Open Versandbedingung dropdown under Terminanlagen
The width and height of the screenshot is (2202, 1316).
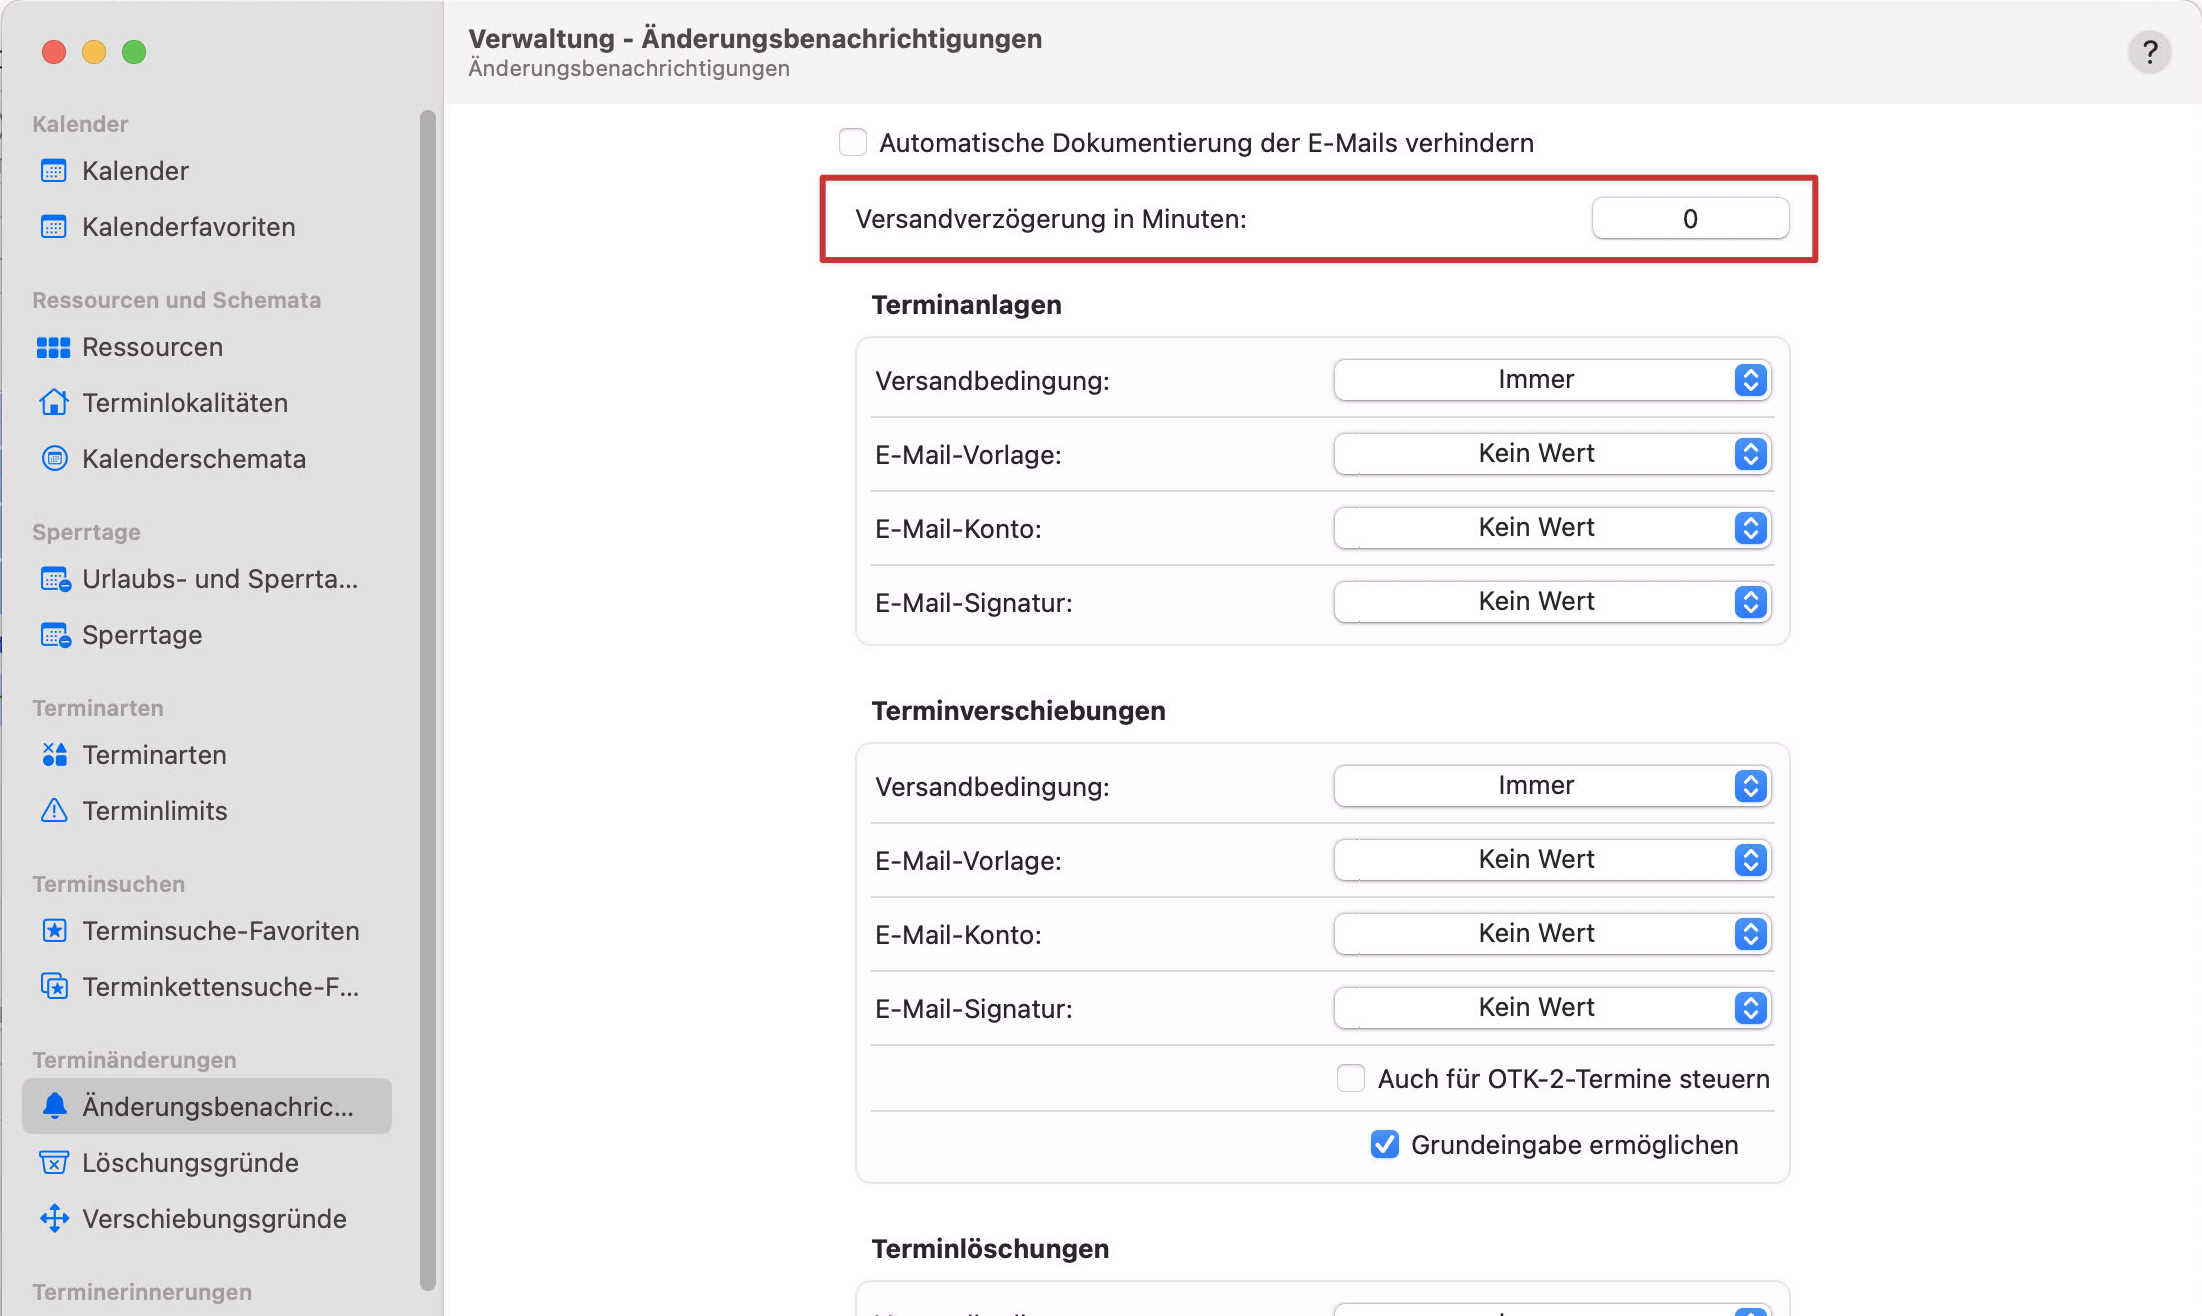[x=1552, y=380]
